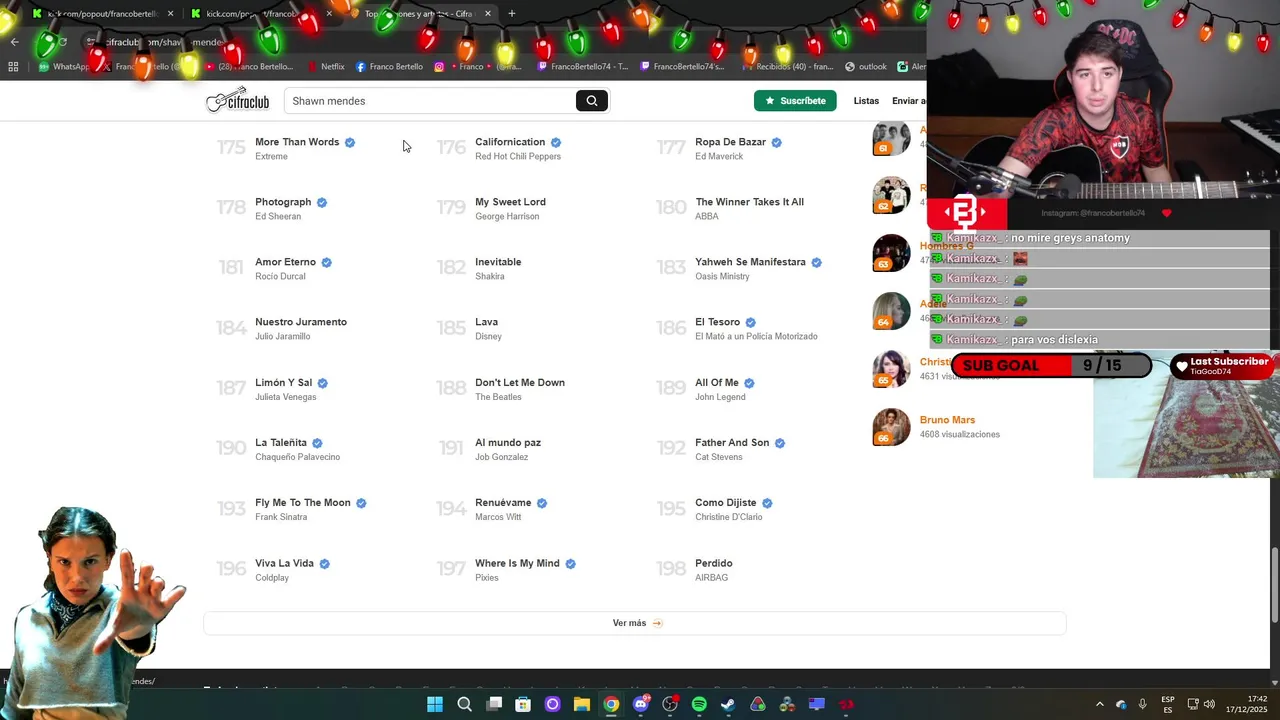
Task: Click artist name George Harrison
Action: (x=507, y=217)
